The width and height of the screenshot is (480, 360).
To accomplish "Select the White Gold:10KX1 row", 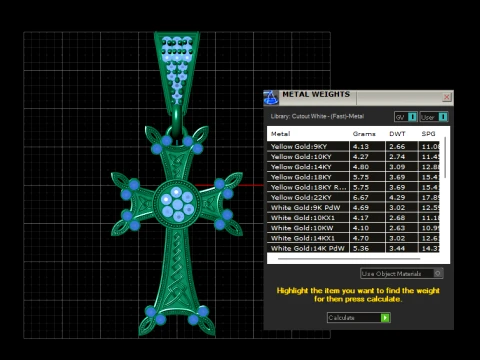I will point(353,218).
